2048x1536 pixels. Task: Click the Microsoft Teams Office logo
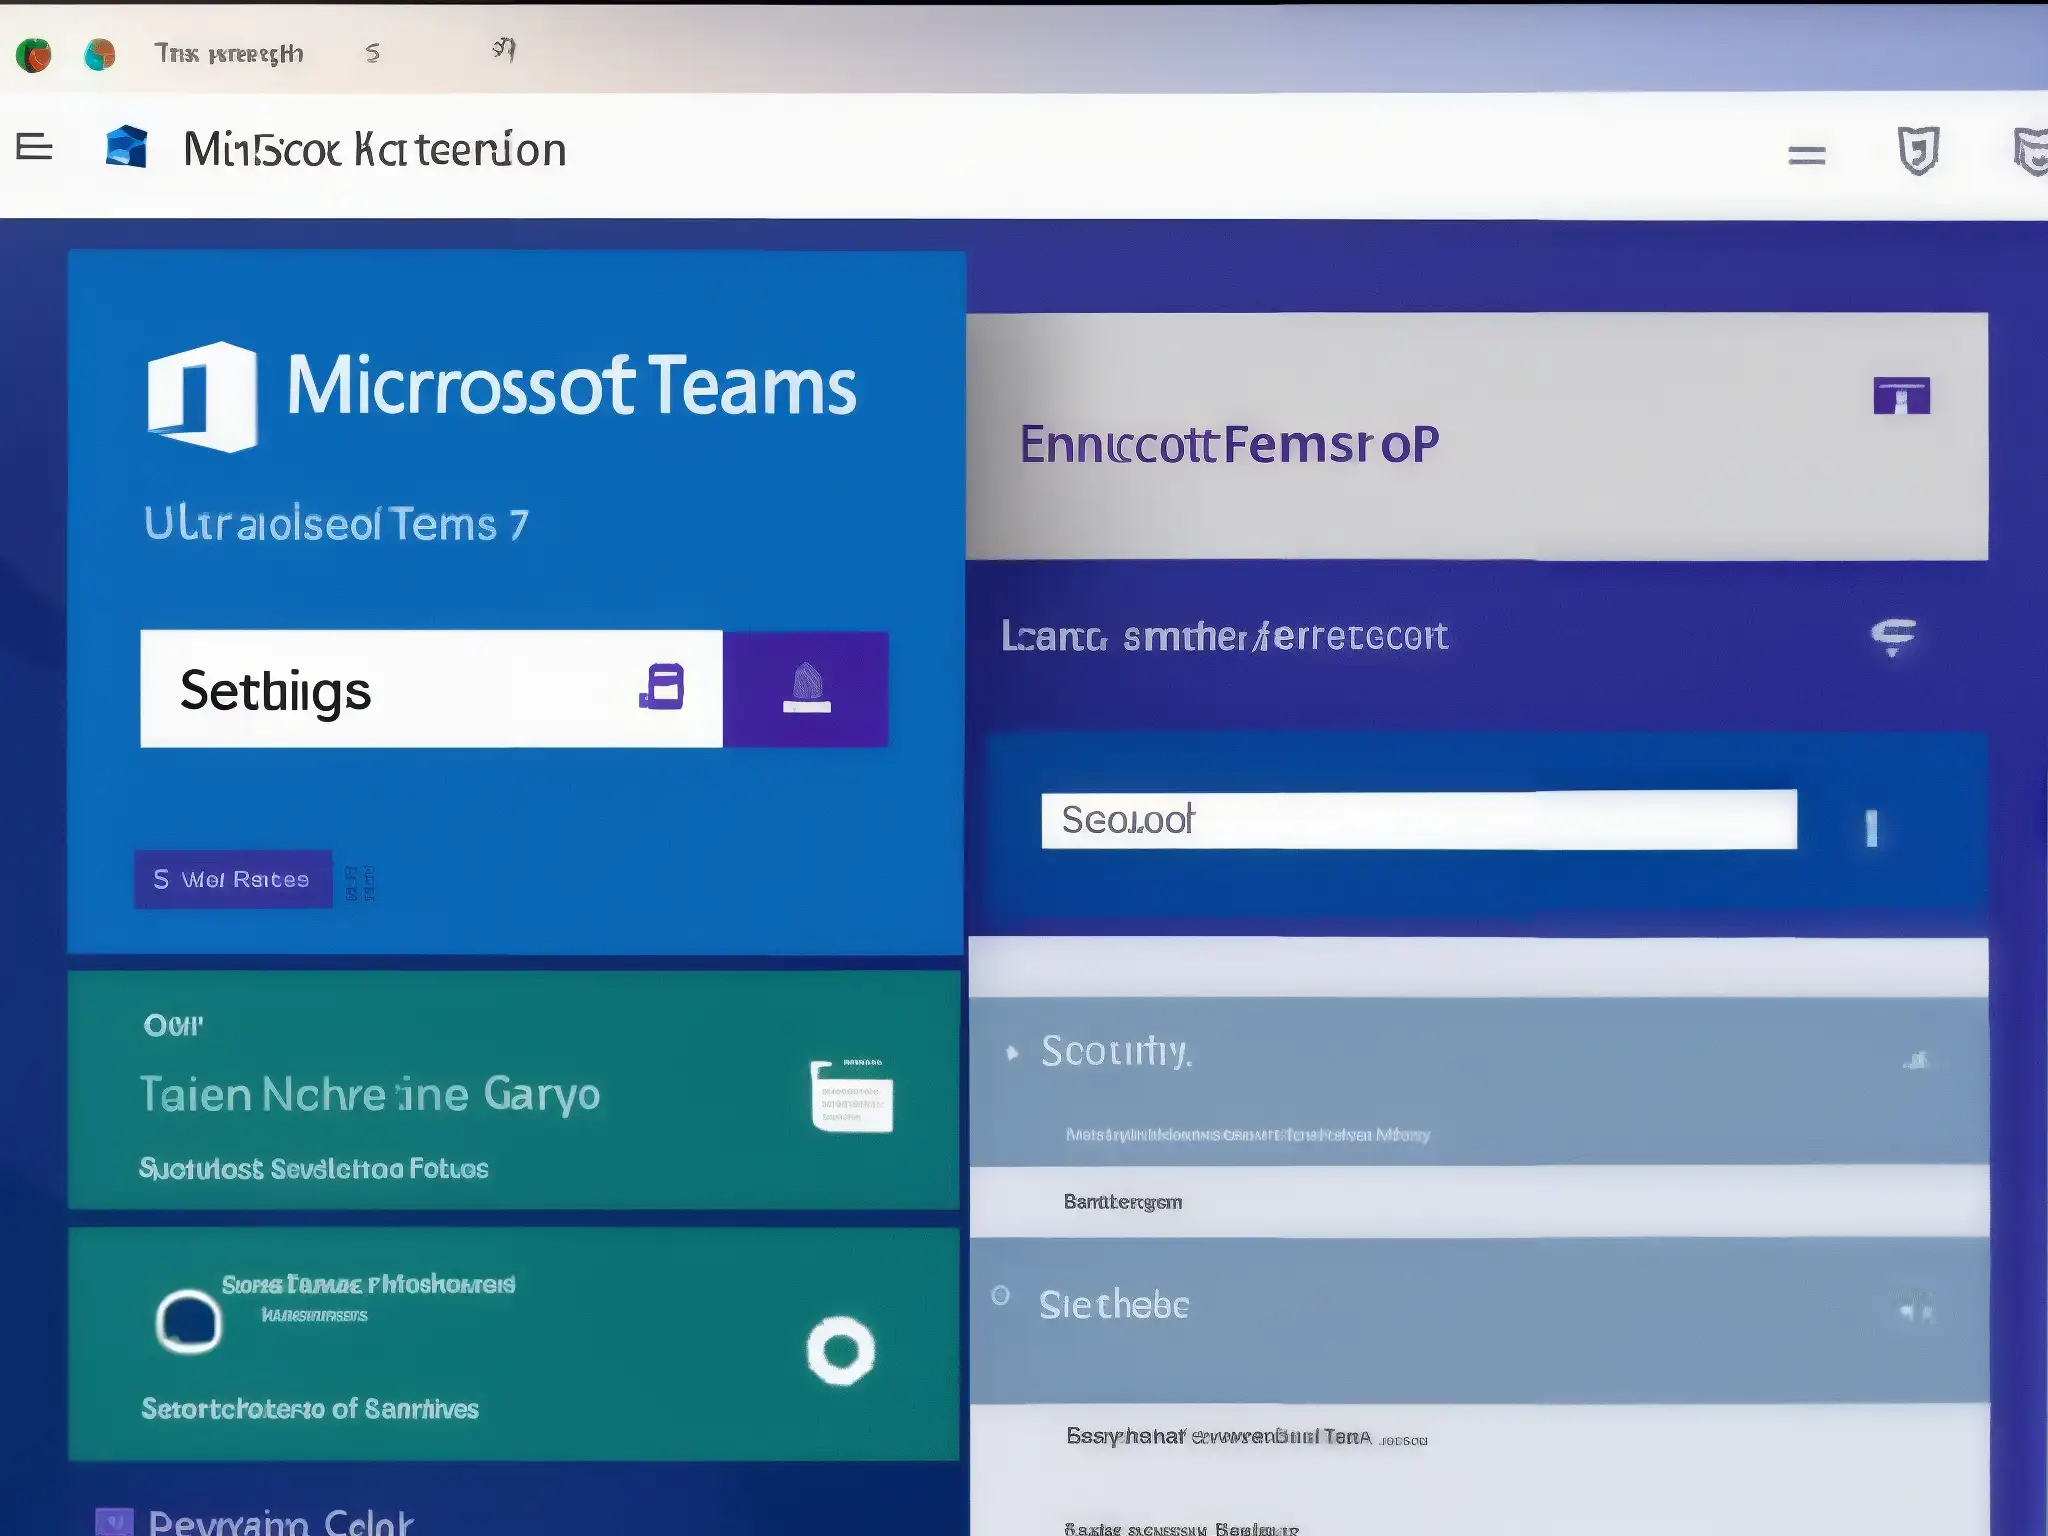(202, 396)
